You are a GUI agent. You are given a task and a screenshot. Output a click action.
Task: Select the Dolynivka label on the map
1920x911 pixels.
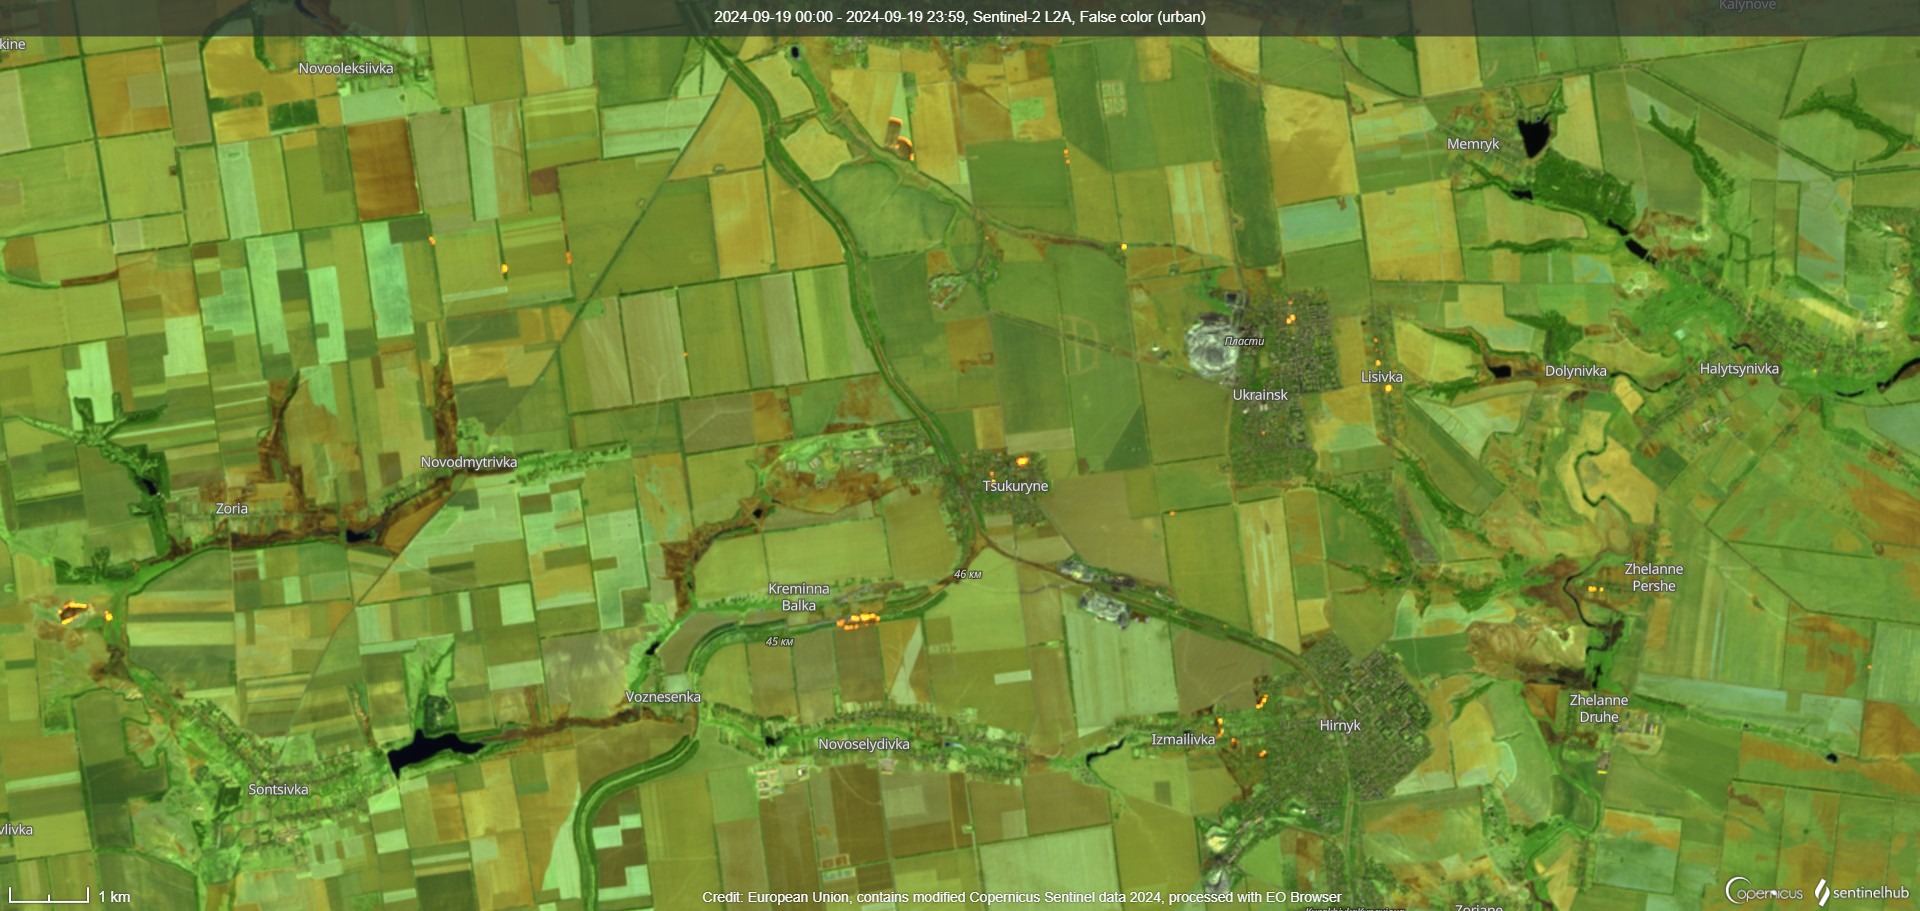1576,371
